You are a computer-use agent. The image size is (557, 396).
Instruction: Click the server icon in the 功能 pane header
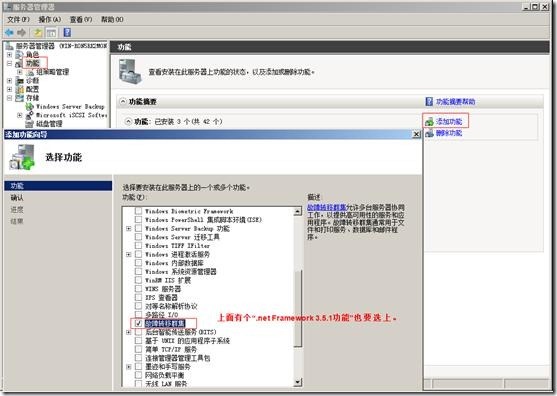(x=130, y=71)
